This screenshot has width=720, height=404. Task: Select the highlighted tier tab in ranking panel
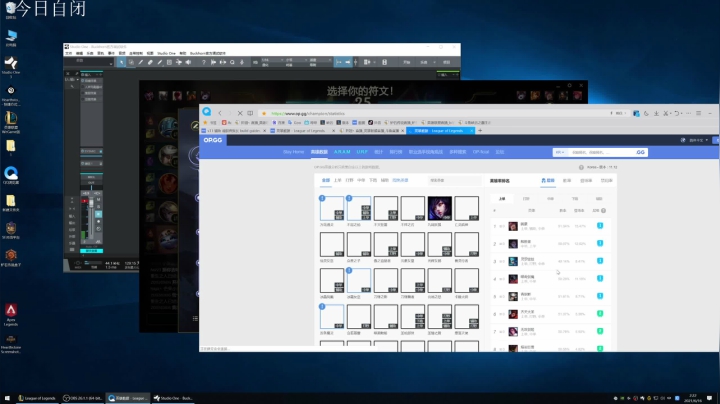tap(548, 181)
